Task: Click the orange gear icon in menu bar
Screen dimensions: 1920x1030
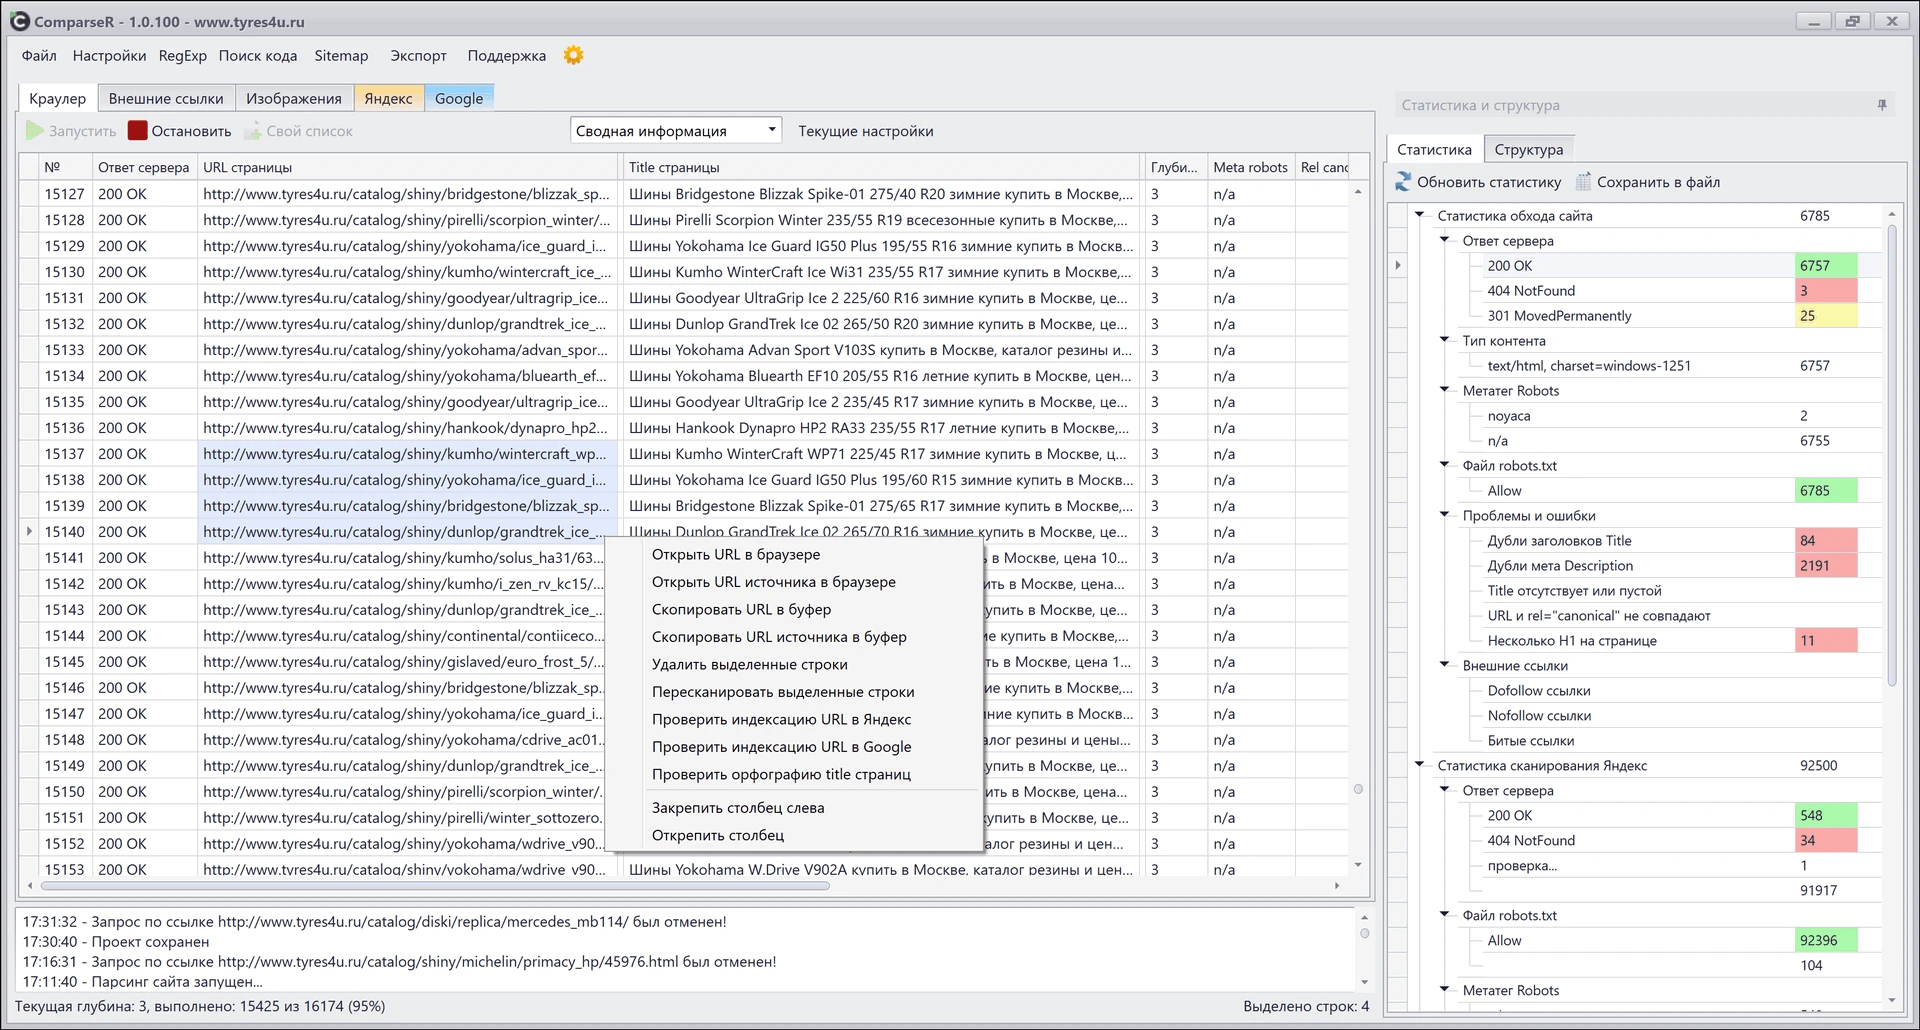Action: pyautogui.click(x=573, y=56)
